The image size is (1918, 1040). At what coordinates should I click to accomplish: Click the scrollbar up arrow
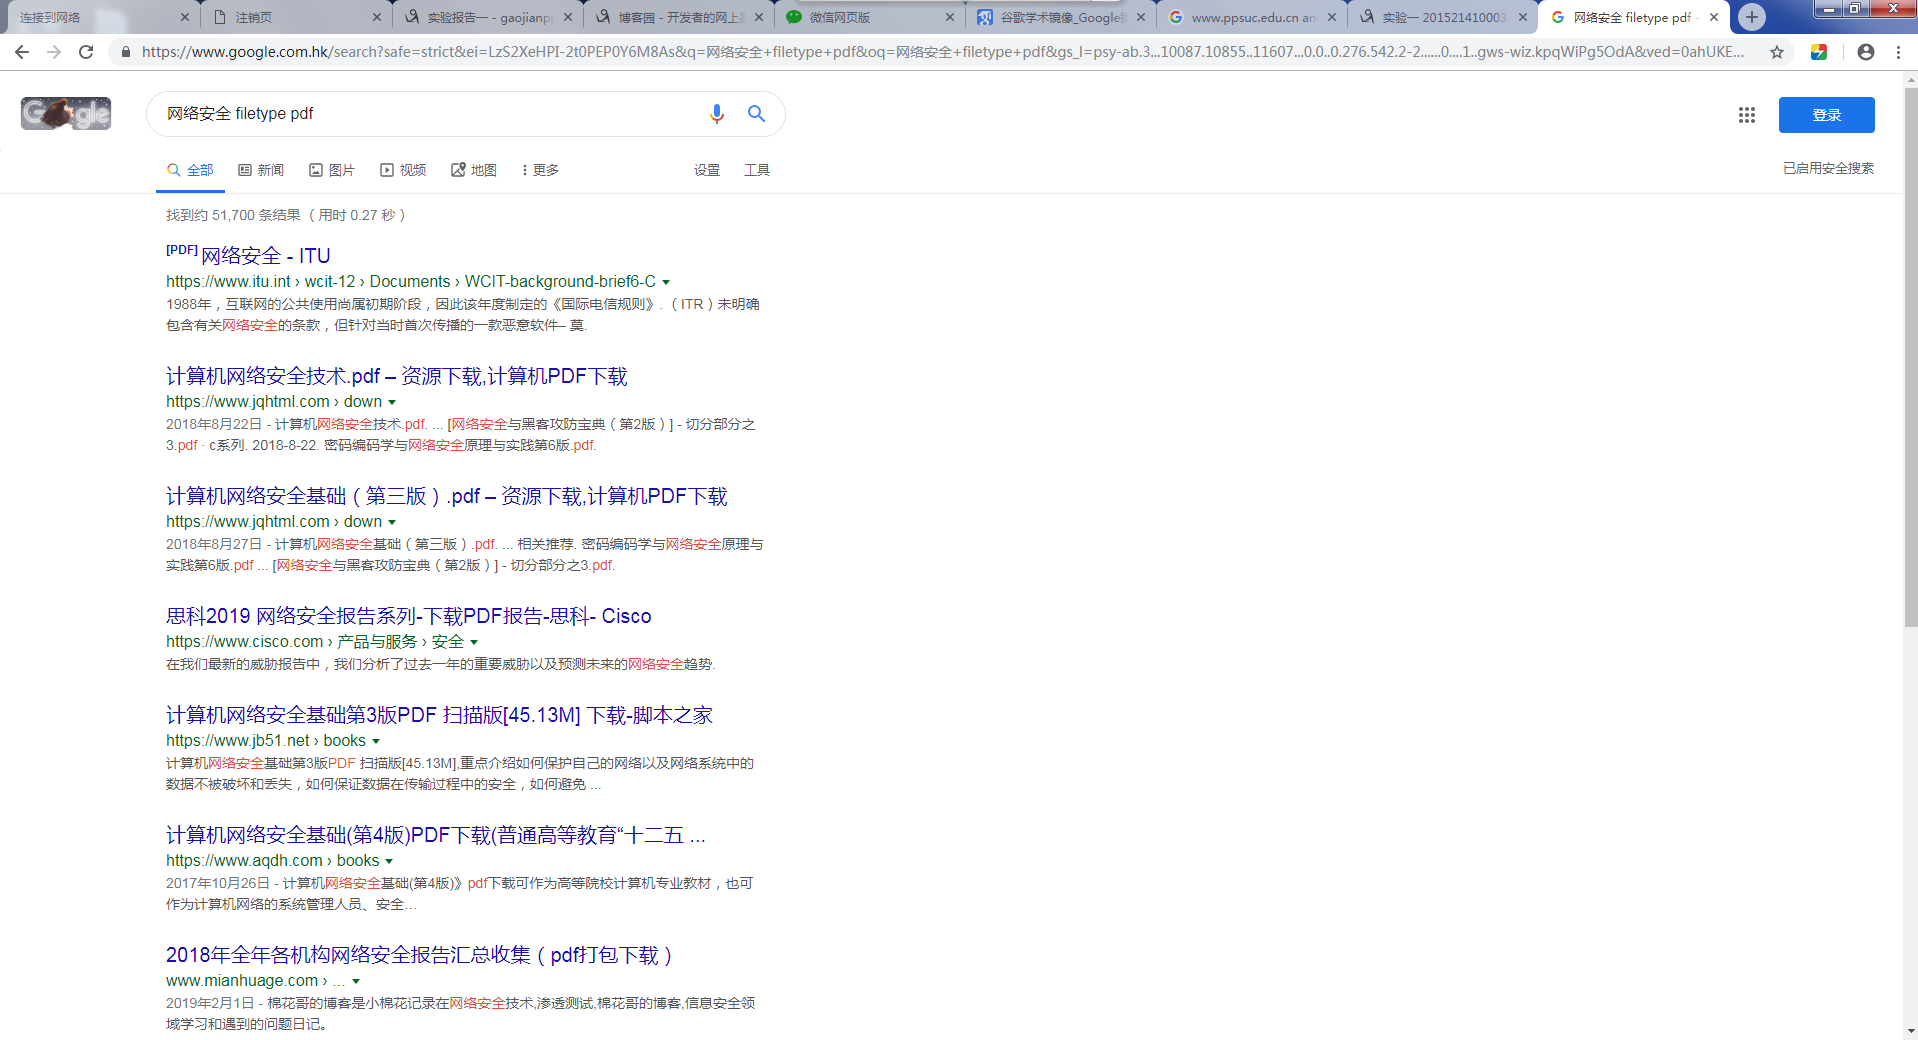tap(1911, 78)
